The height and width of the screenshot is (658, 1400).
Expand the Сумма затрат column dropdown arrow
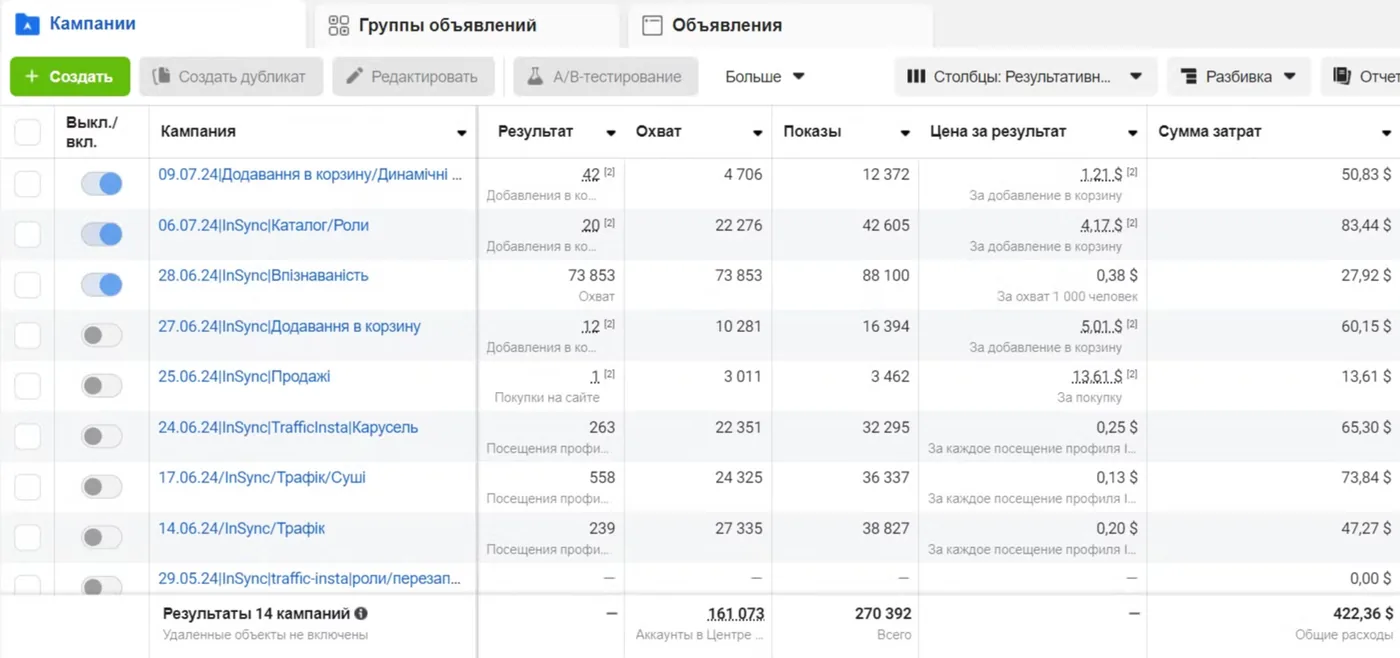coord(1386,132)
